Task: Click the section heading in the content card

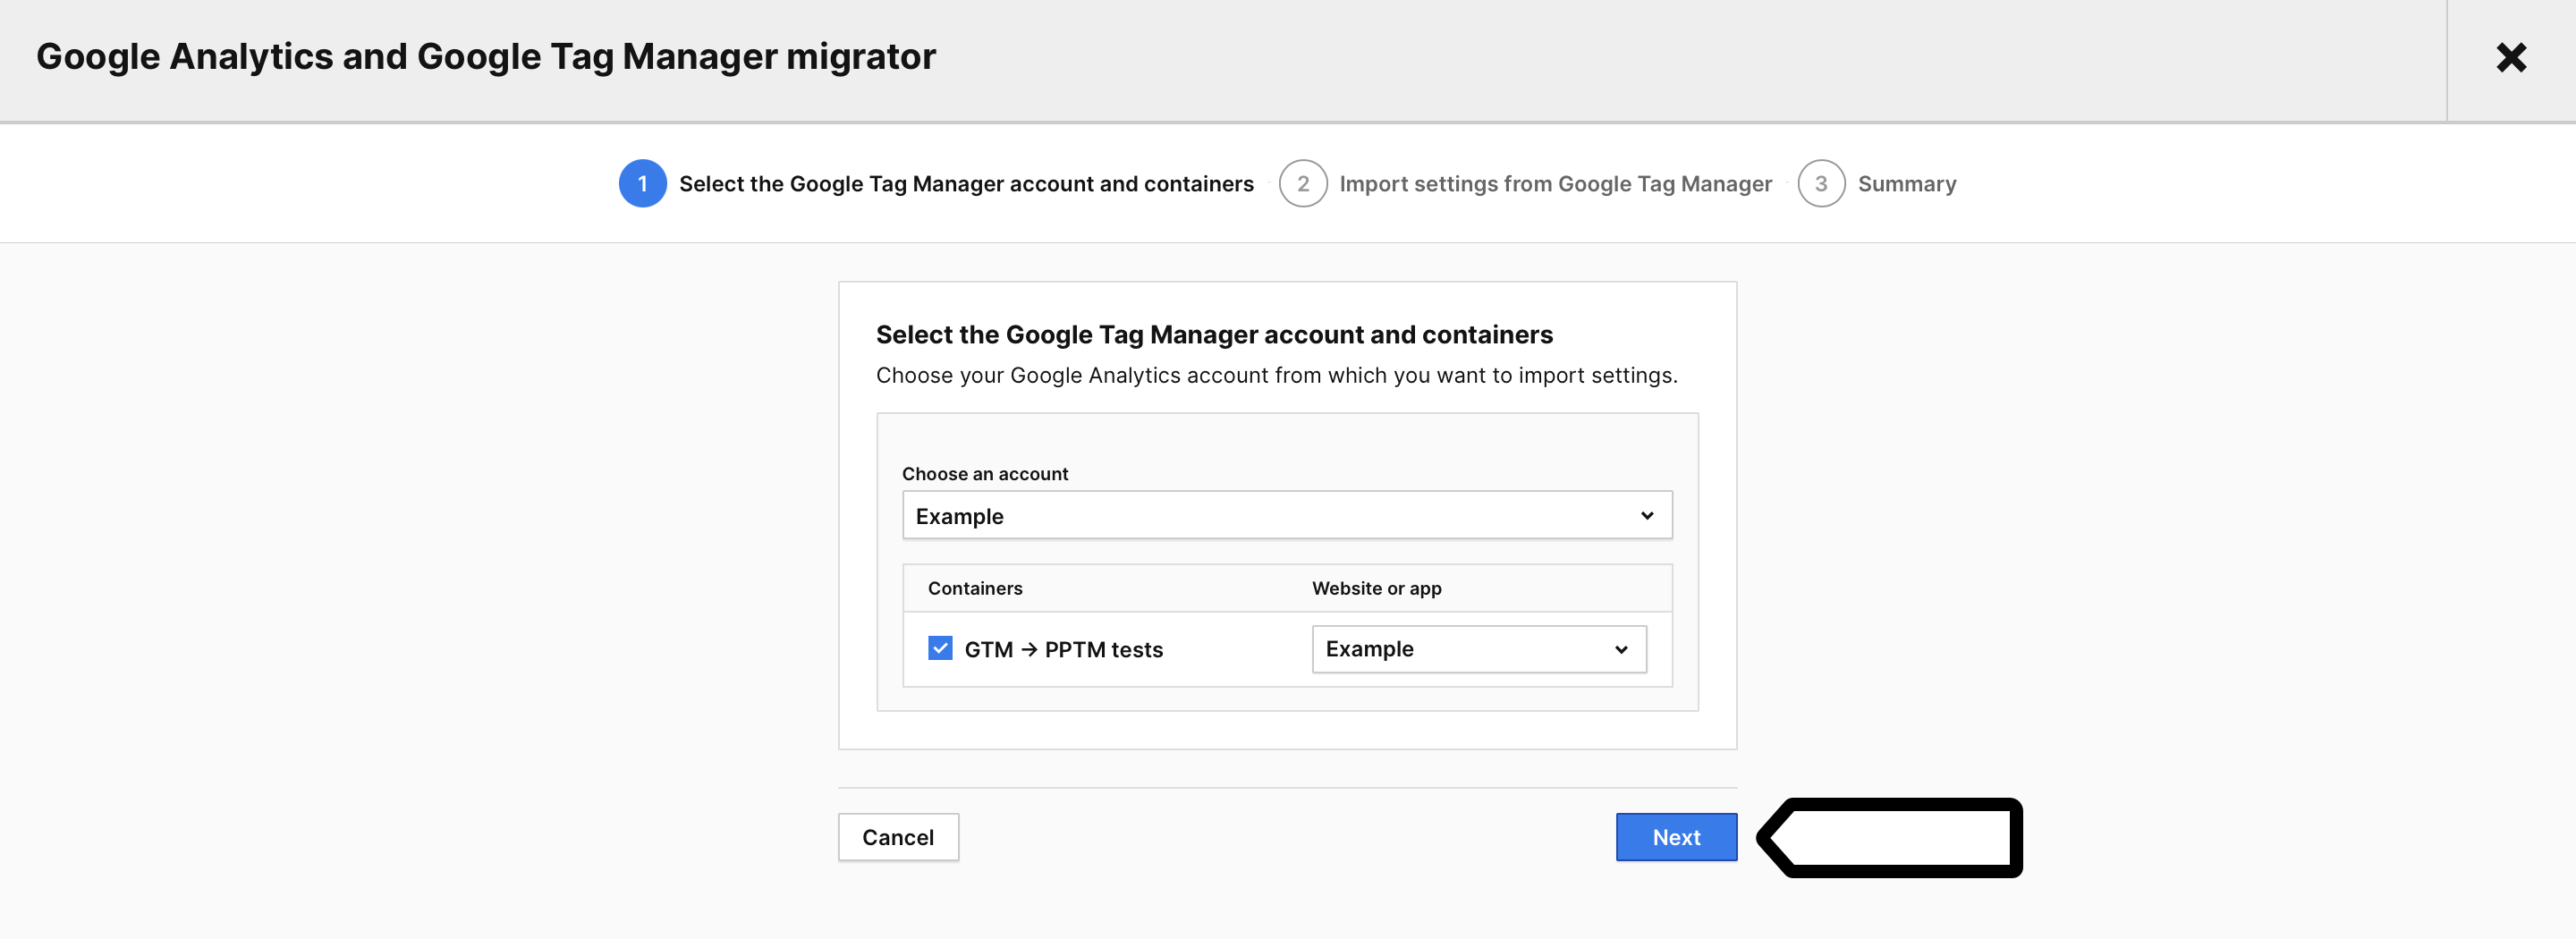Action: (1214, 335)
